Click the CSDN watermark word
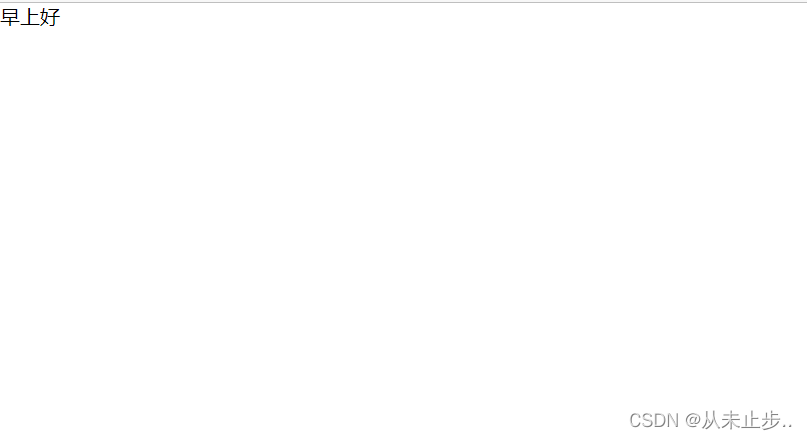 point(654,420)
